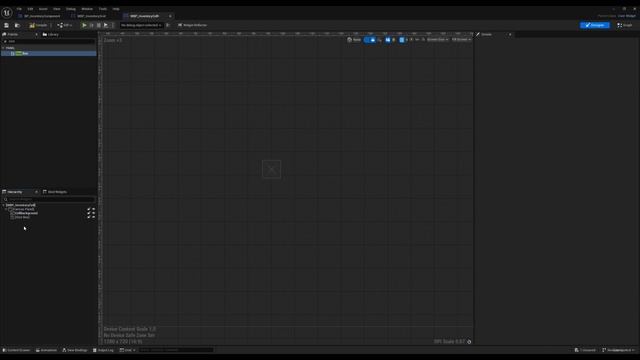Open the Animations drawer
Viewport: 640px width, 360px height.
pyautogui.click(x=46, y=350)
